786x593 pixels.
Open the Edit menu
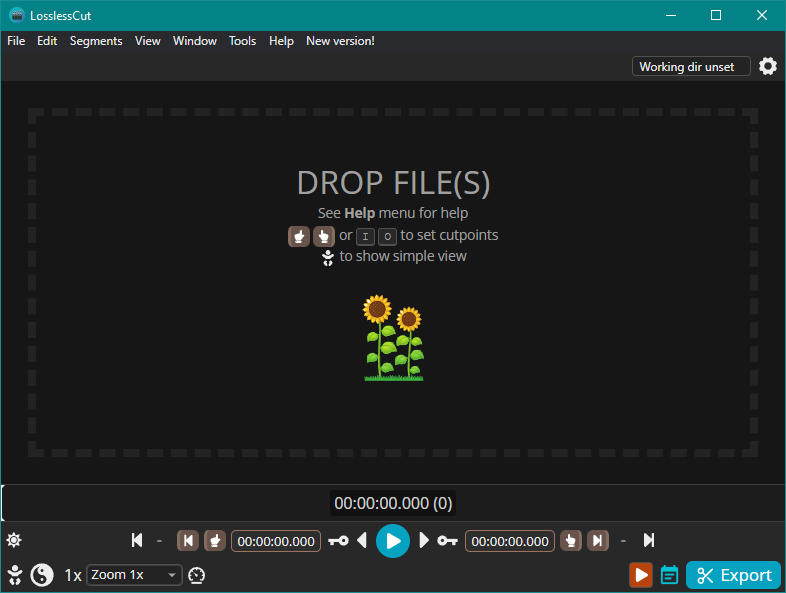pos(47,41)
